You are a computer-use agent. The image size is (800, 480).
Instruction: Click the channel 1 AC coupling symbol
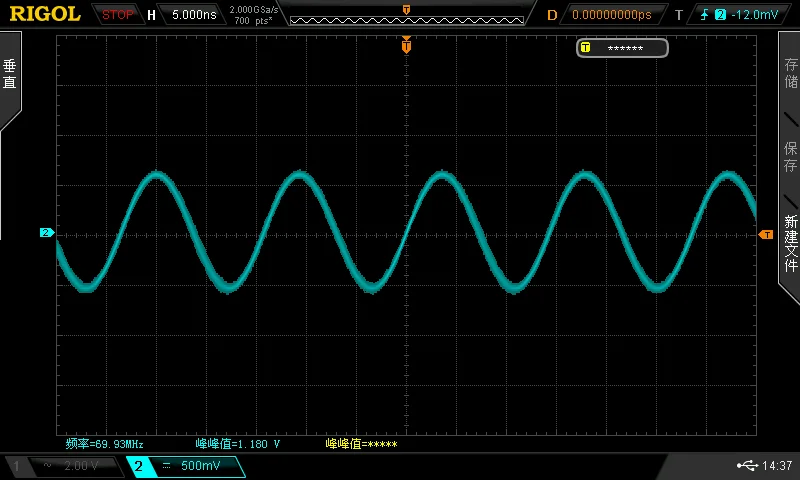point(47,465)
